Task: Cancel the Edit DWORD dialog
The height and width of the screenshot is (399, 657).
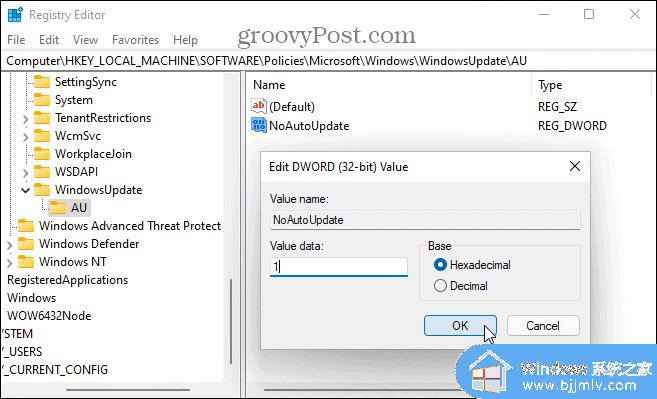Action: pyautogui.click(x=543, y=326)
